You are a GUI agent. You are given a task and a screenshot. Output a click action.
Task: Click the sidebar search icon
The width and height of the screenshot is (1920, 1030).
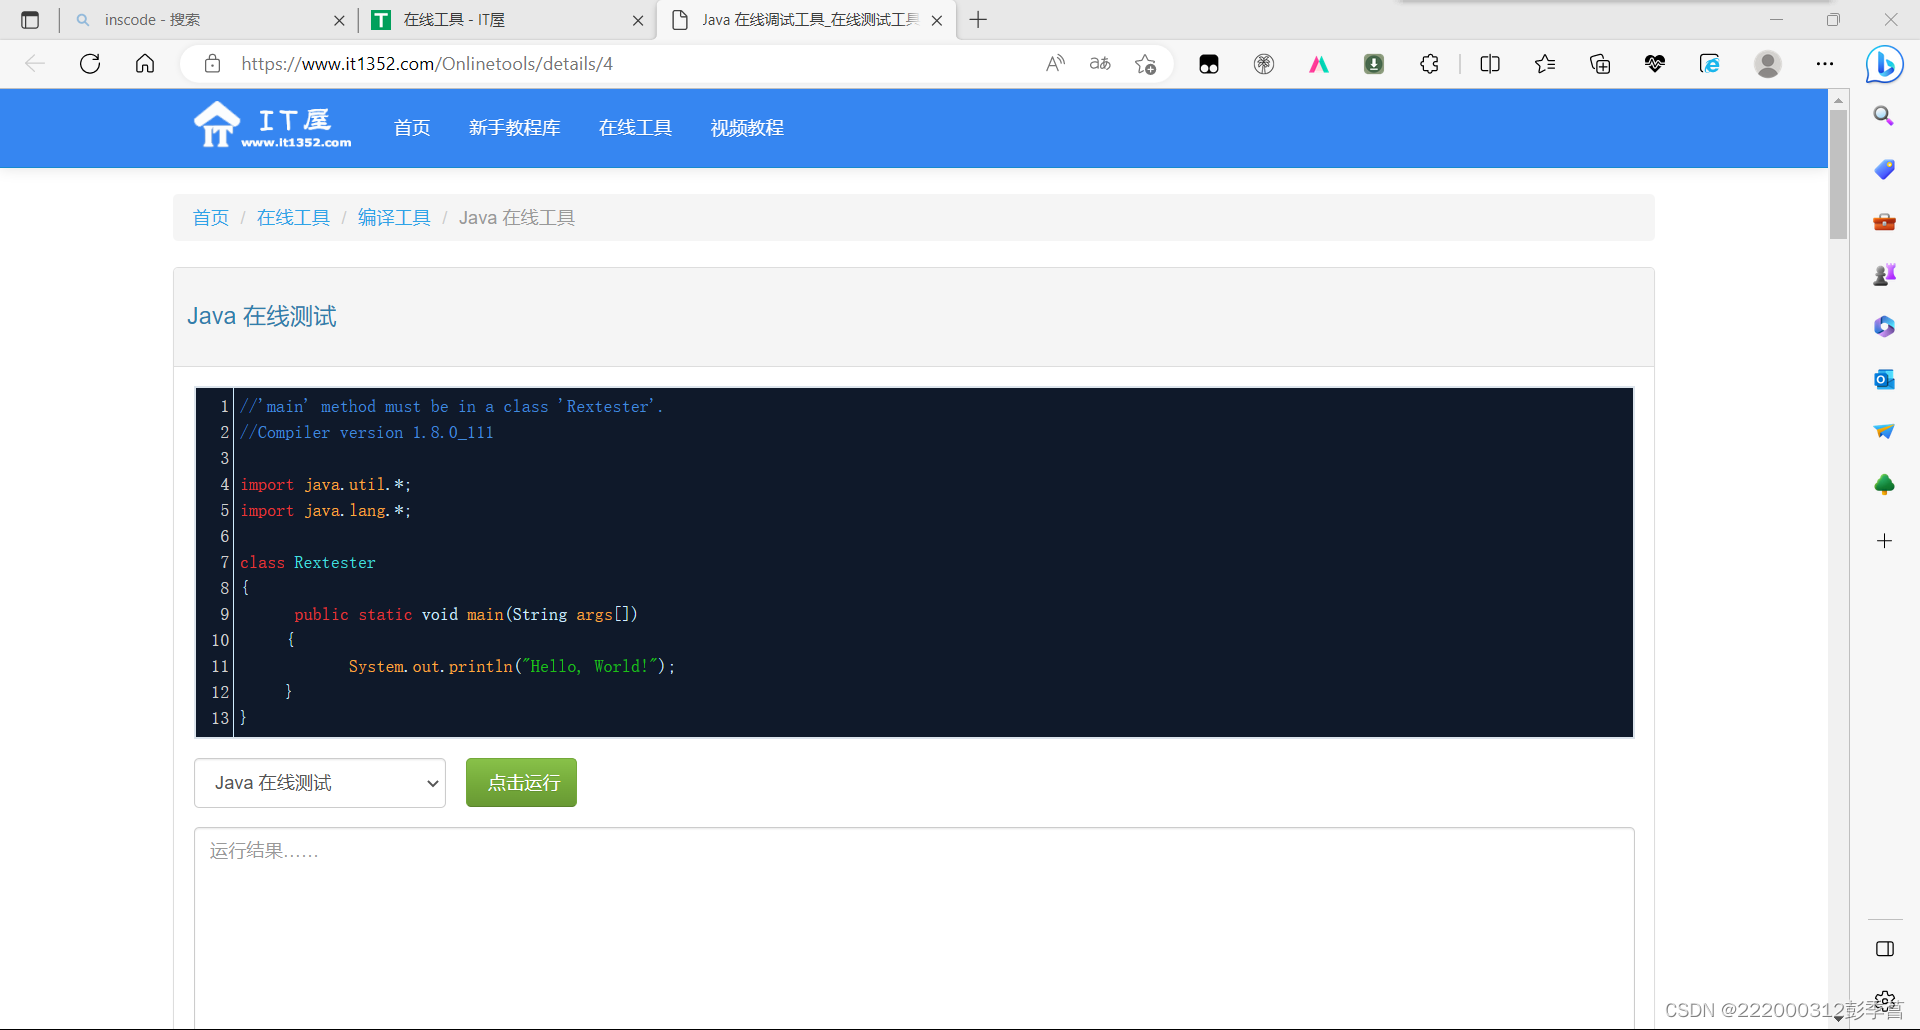point(1884,116)
